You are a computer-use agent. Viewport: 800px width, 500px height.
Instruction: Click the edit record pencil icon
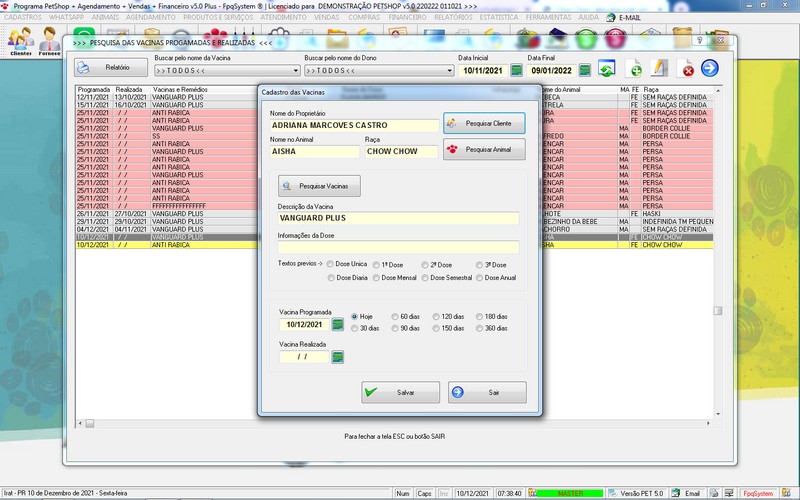tap(659, 68)
